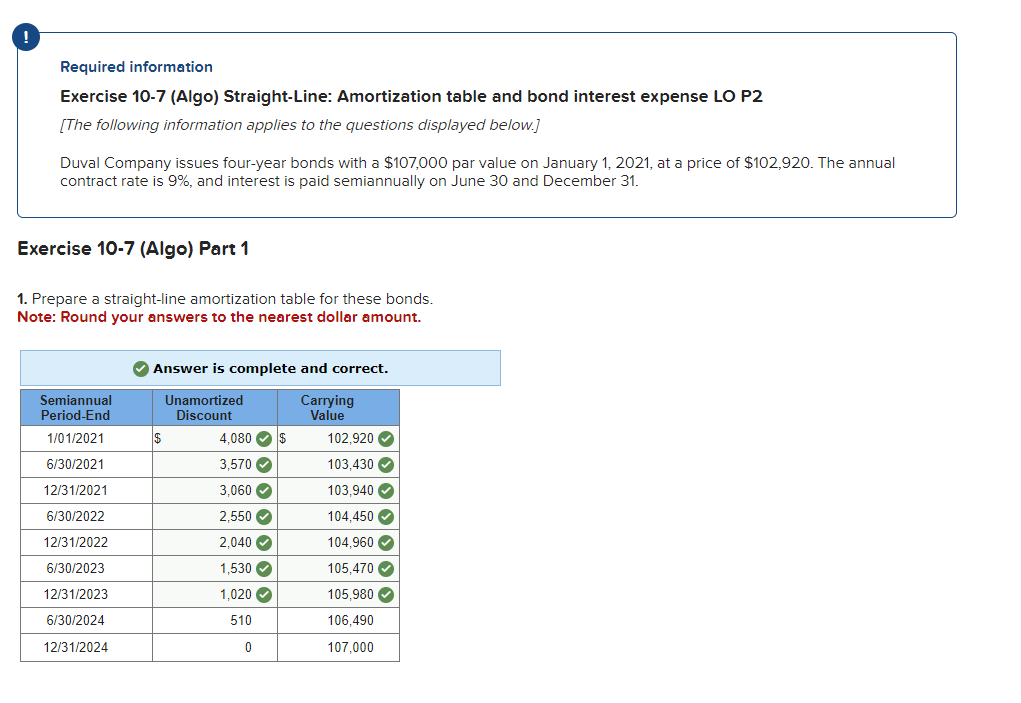Toggle the checkmark beside carrying value 105,470
The width and height of the screenshot is (1021, 703).
pyautogui.click(x=388, y=568)
